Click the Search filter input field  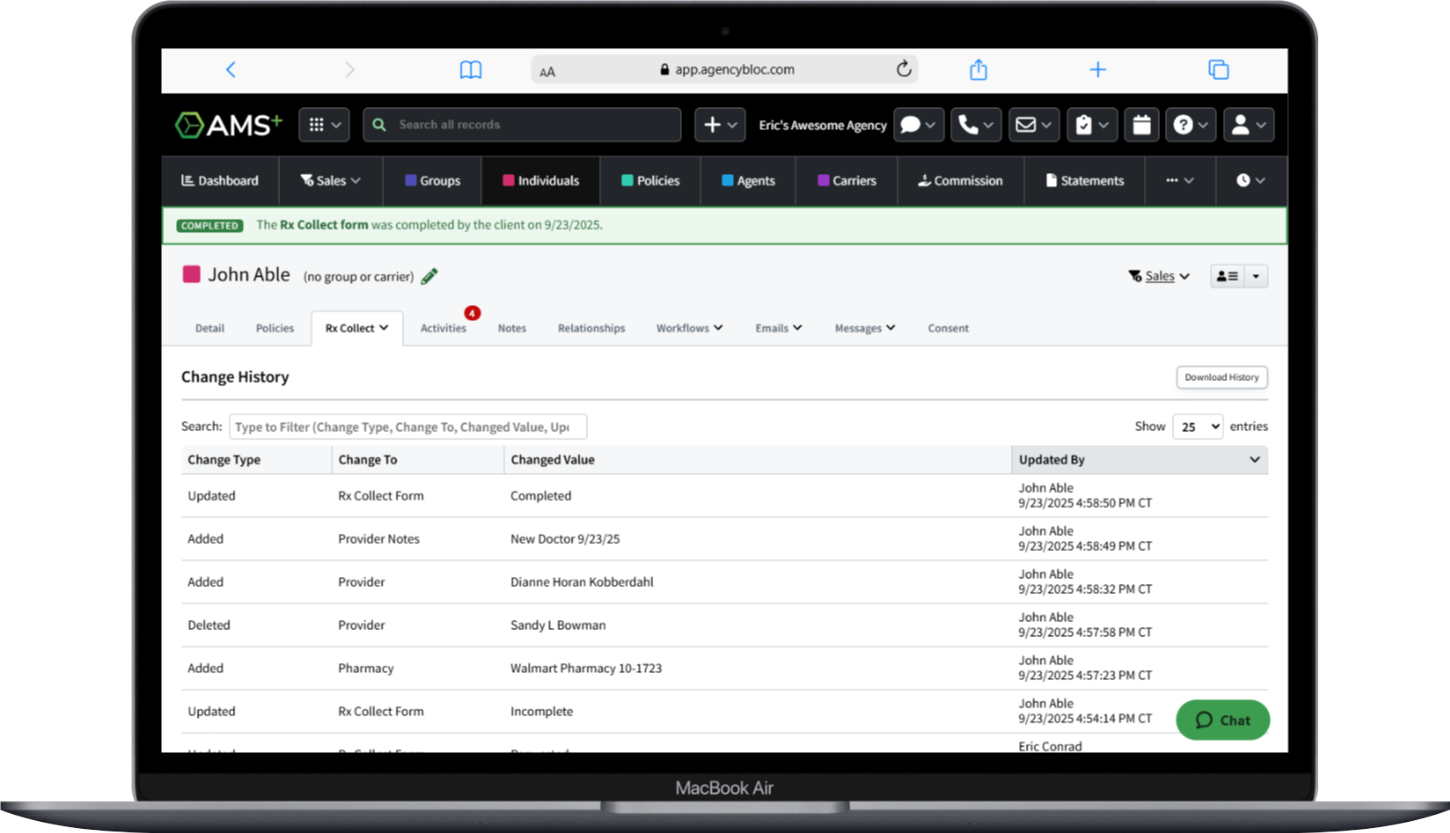pos(407,426)
